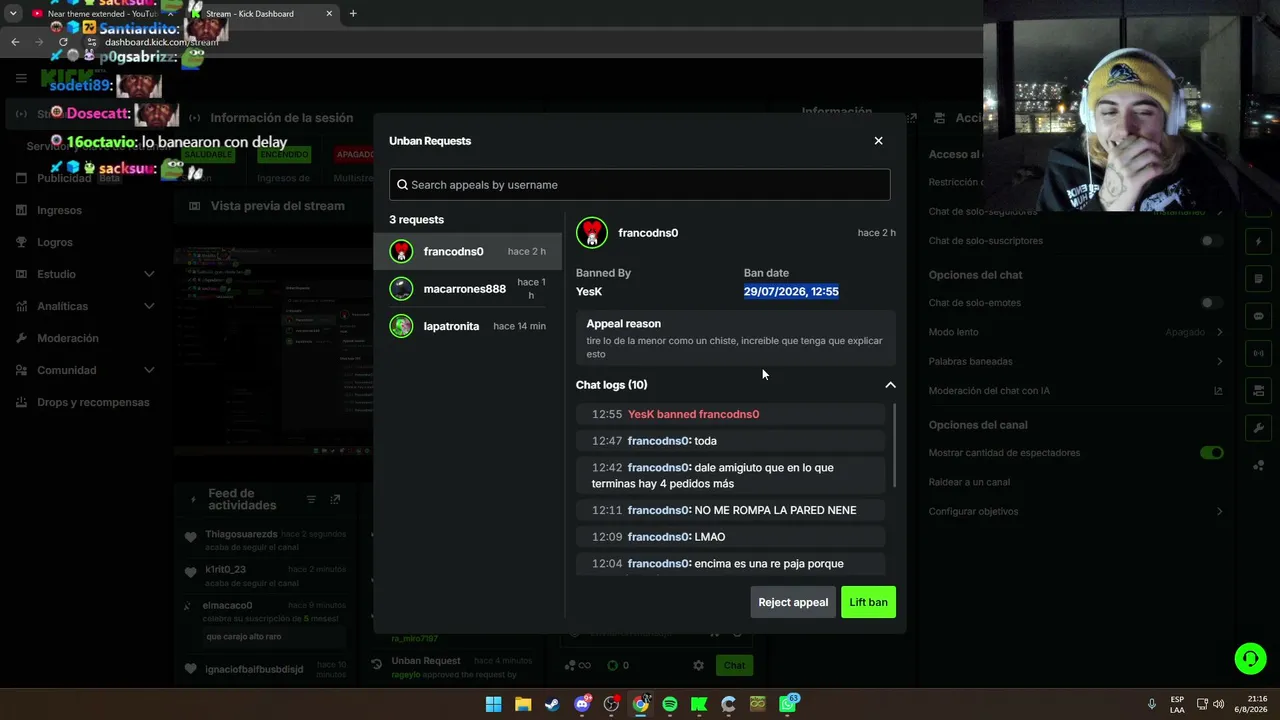
Task: Expand the Estudio sidebar section
Action: (x=149, y=274)
